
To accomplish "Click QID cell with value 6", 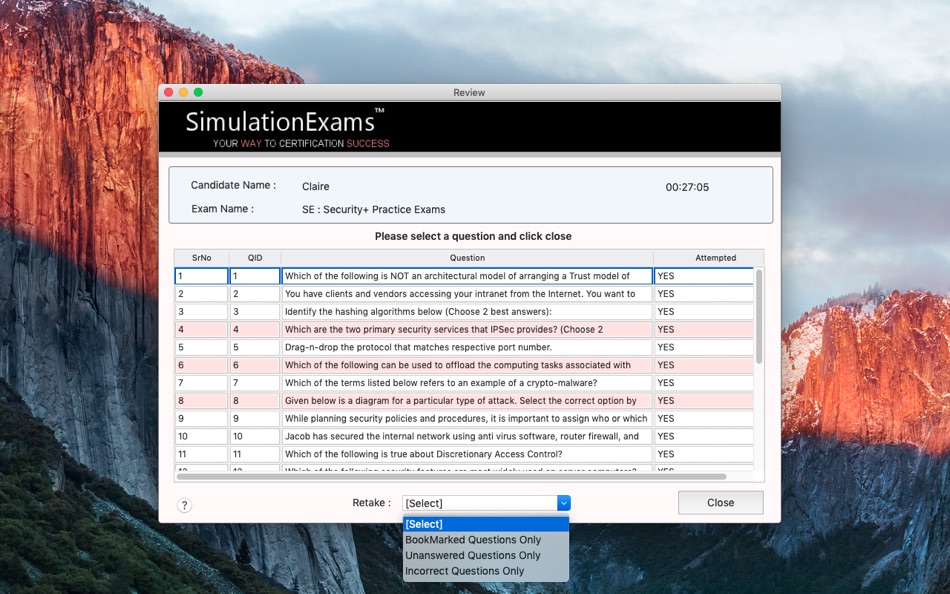I will pyautogui.click(x=254, y=365).
